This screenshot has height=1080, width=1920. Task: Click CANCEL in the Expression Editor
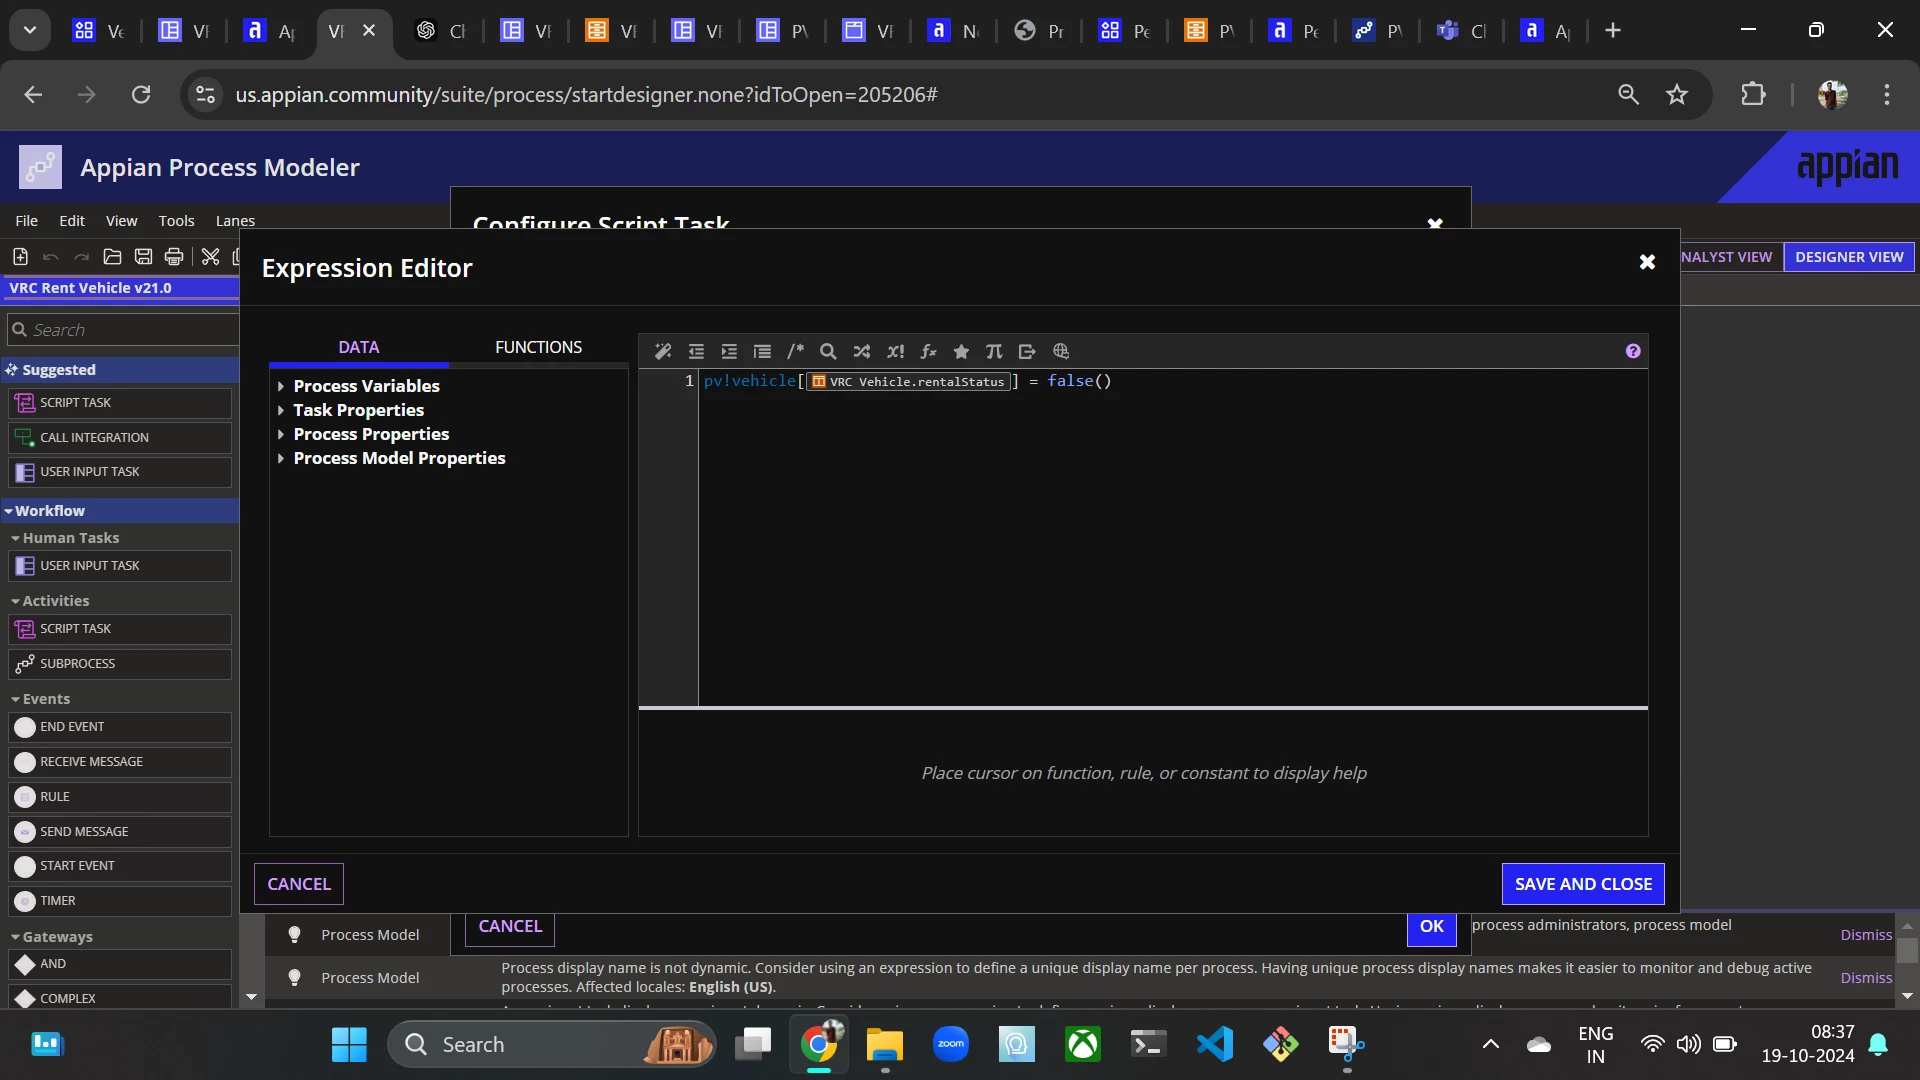coord(299,884)
